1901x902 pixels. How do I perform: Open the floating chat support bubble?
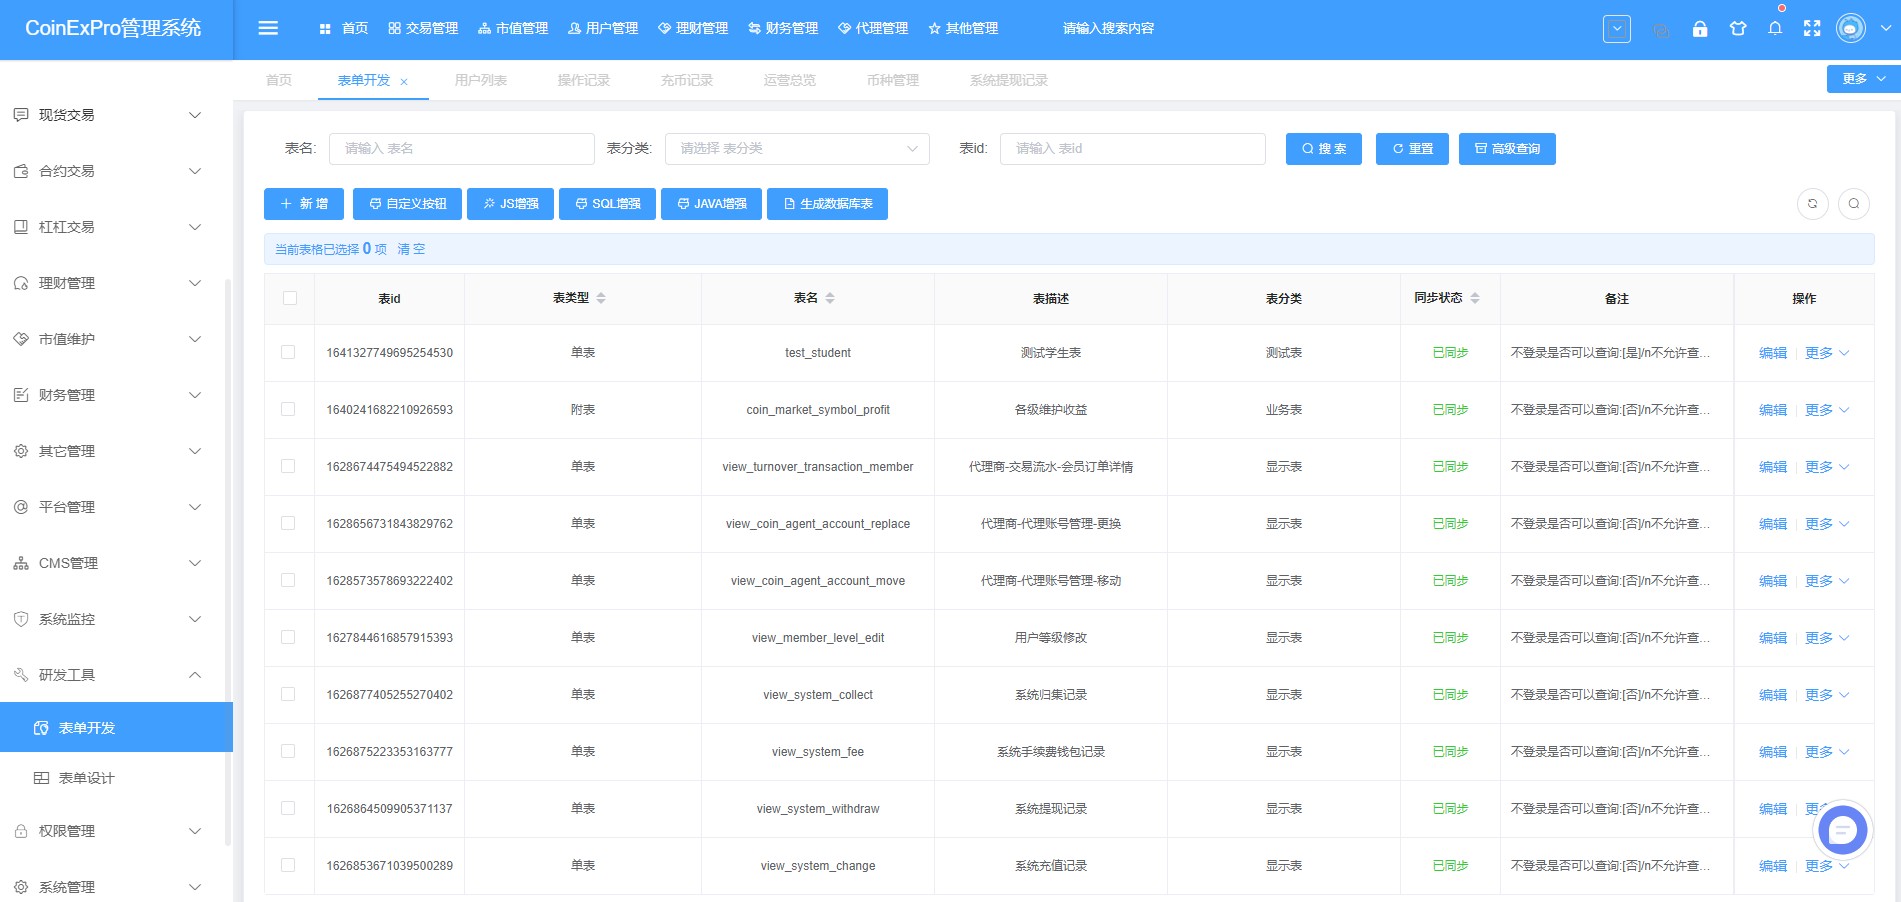[1842, 829]
